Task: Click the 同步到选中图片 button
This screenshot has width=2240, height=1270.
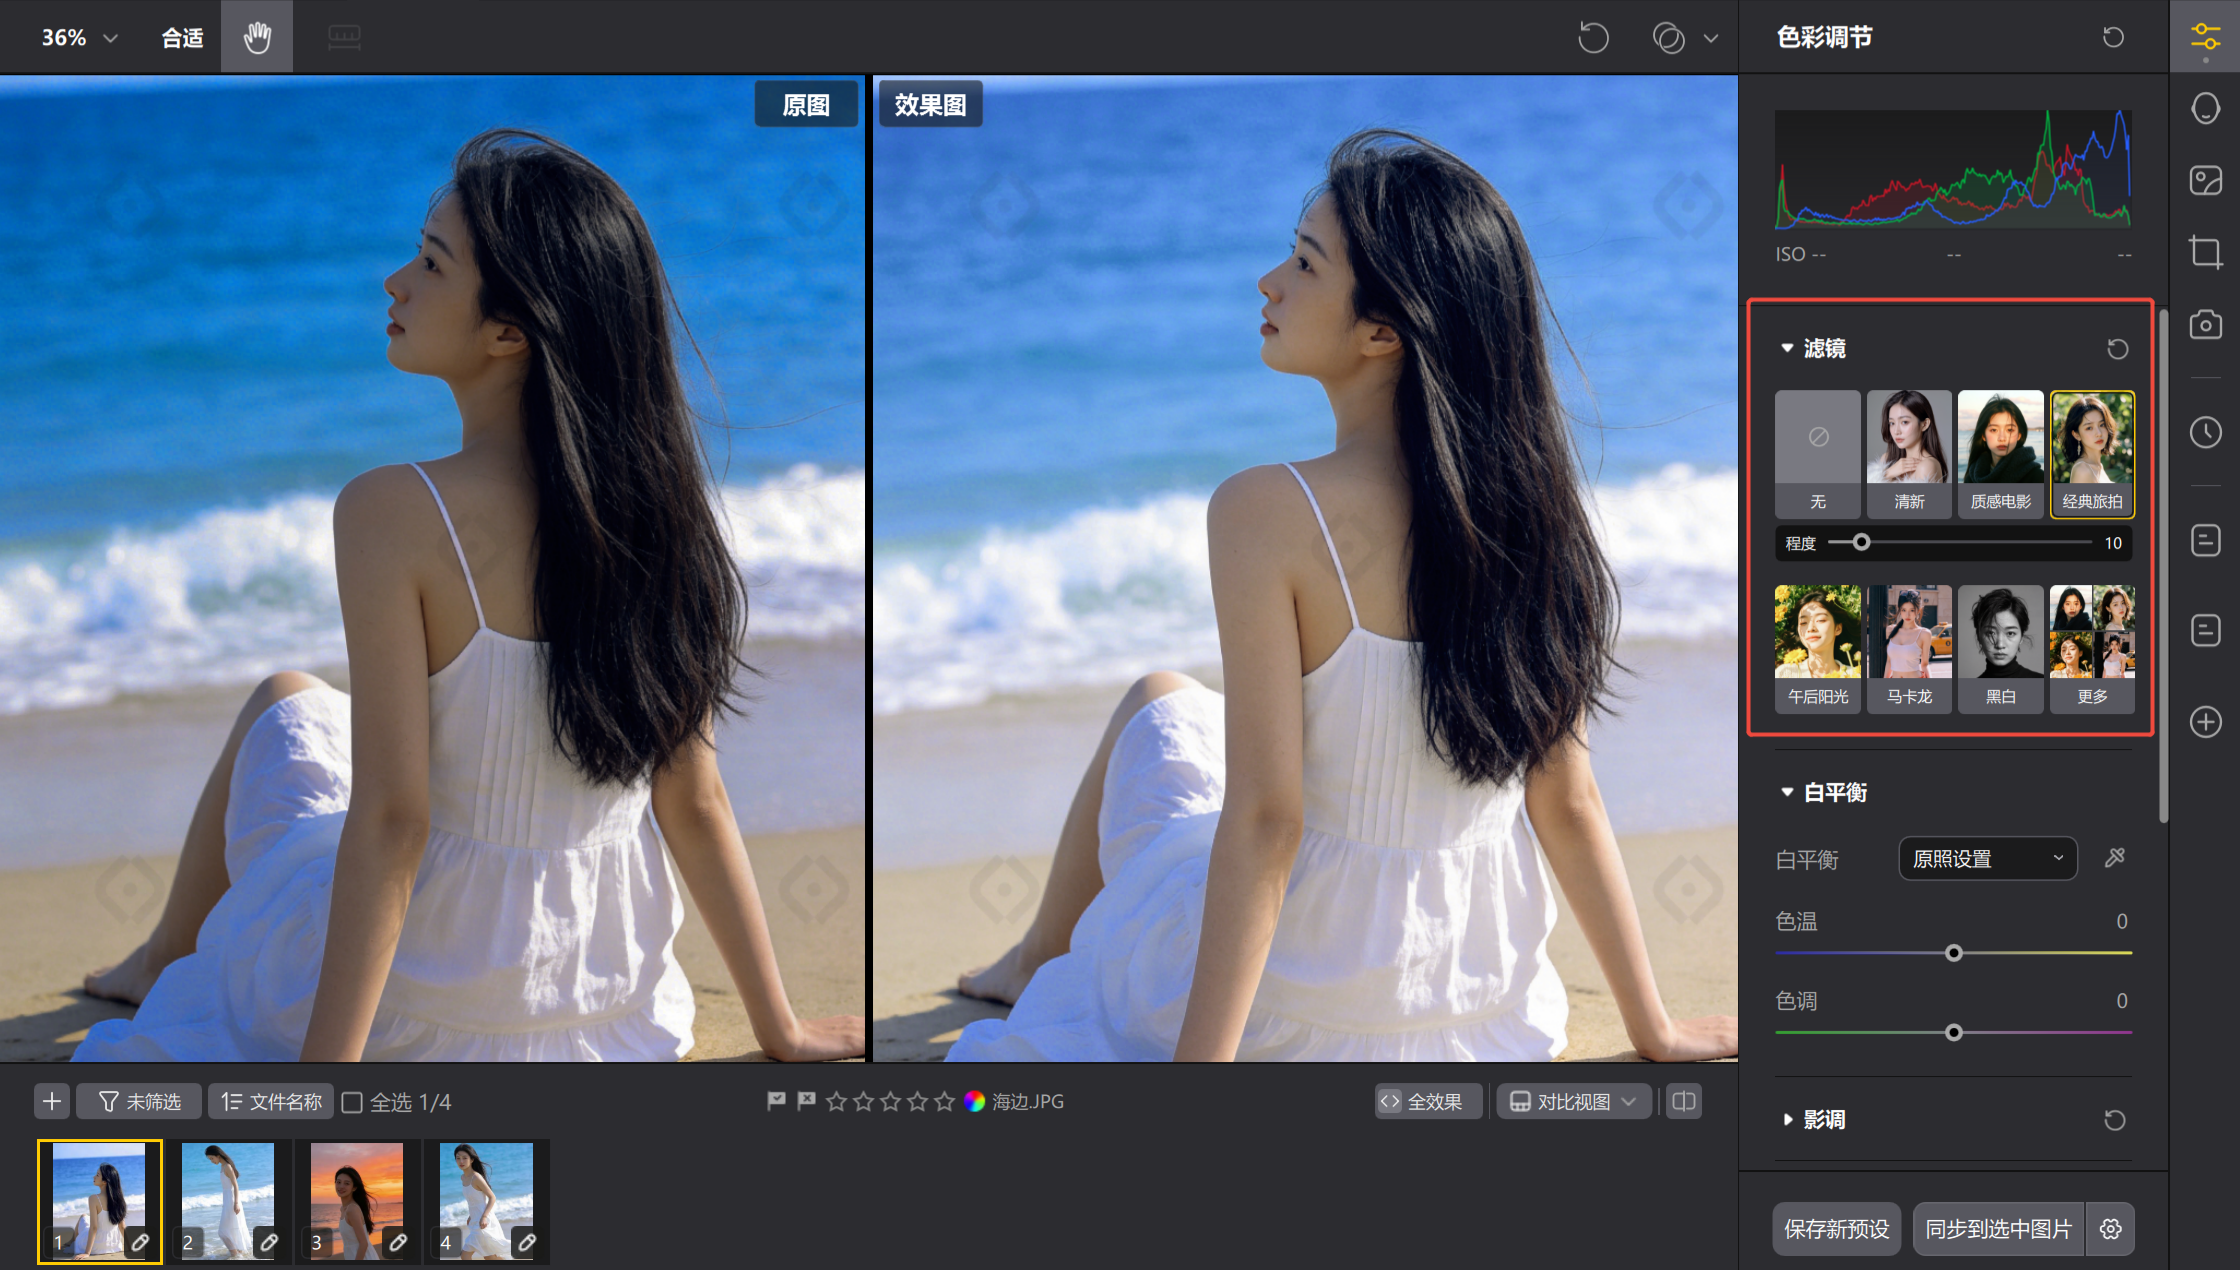Action: point(1998,1229)
